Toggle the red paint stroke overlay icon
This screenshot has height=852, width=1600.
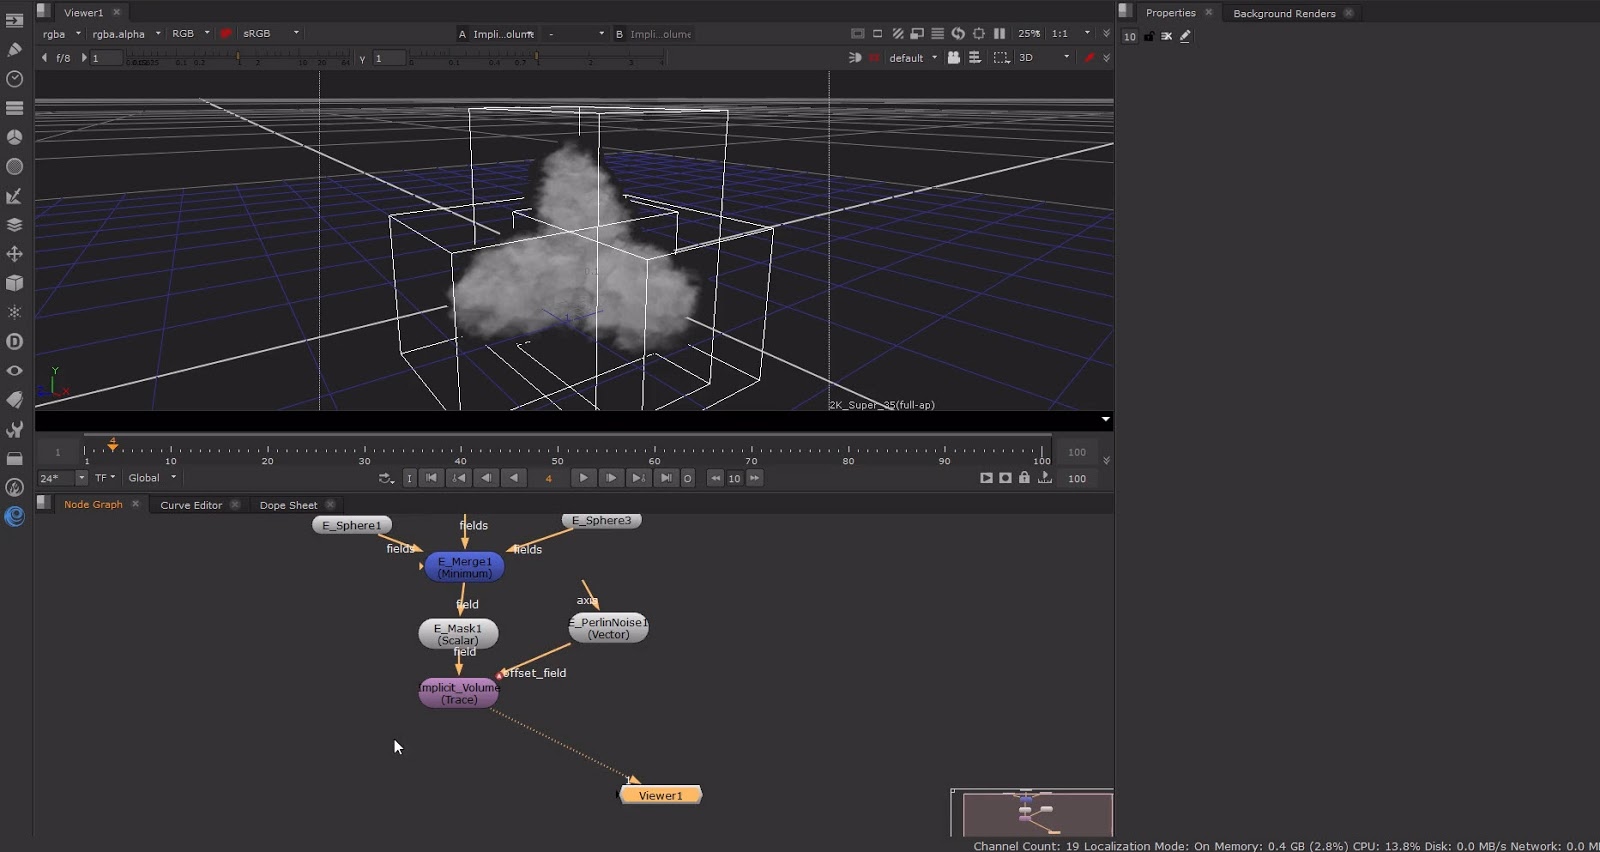click(x=1090, y=58)
